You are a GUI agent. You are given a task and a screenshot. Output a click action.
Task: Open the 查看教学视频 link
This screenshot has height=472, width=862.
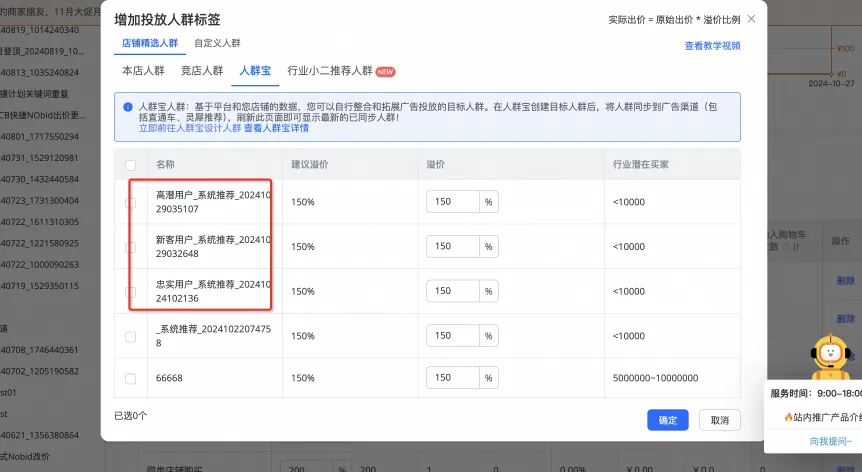pyautogui.click(x=712, y=46)
